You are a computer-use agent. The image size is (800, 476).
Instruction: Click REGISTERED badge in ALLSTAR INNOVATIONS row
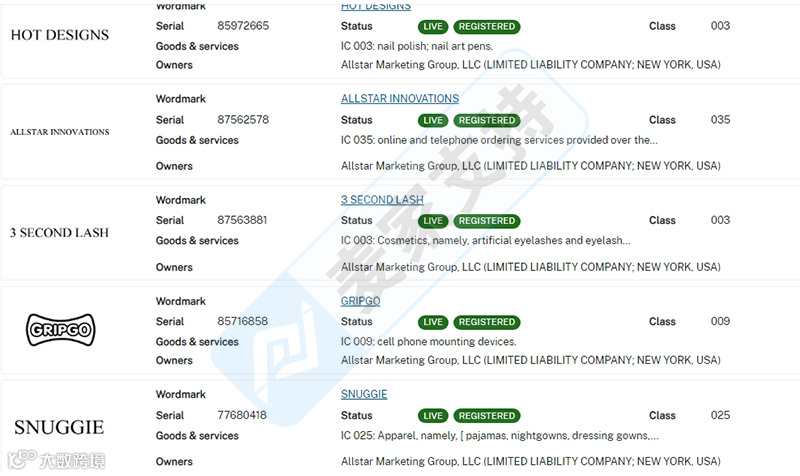[x=487, y=120]
